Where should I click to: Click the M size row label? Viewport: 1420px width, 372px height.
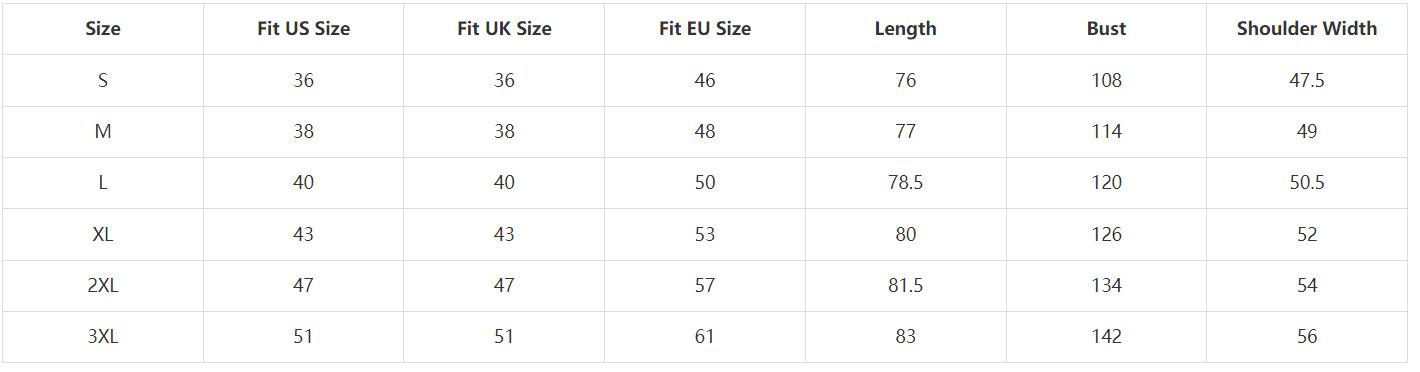103,131
